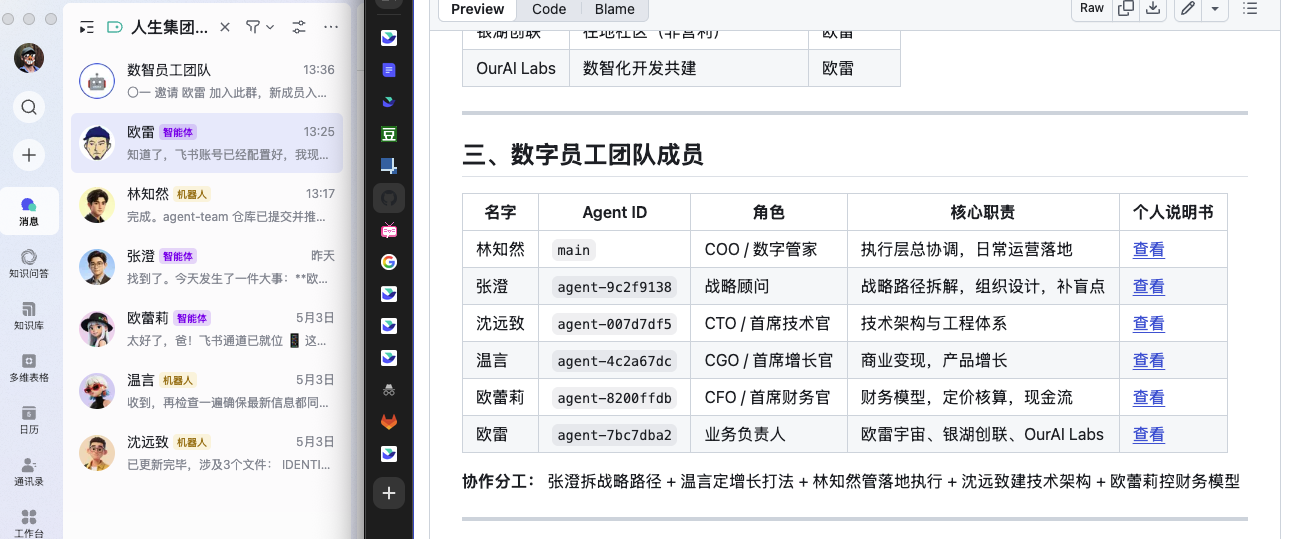Viewport: 1292px width, 539px height.
Task: Open 多维表格 in the left sidebar
Action: pos(29,368)
